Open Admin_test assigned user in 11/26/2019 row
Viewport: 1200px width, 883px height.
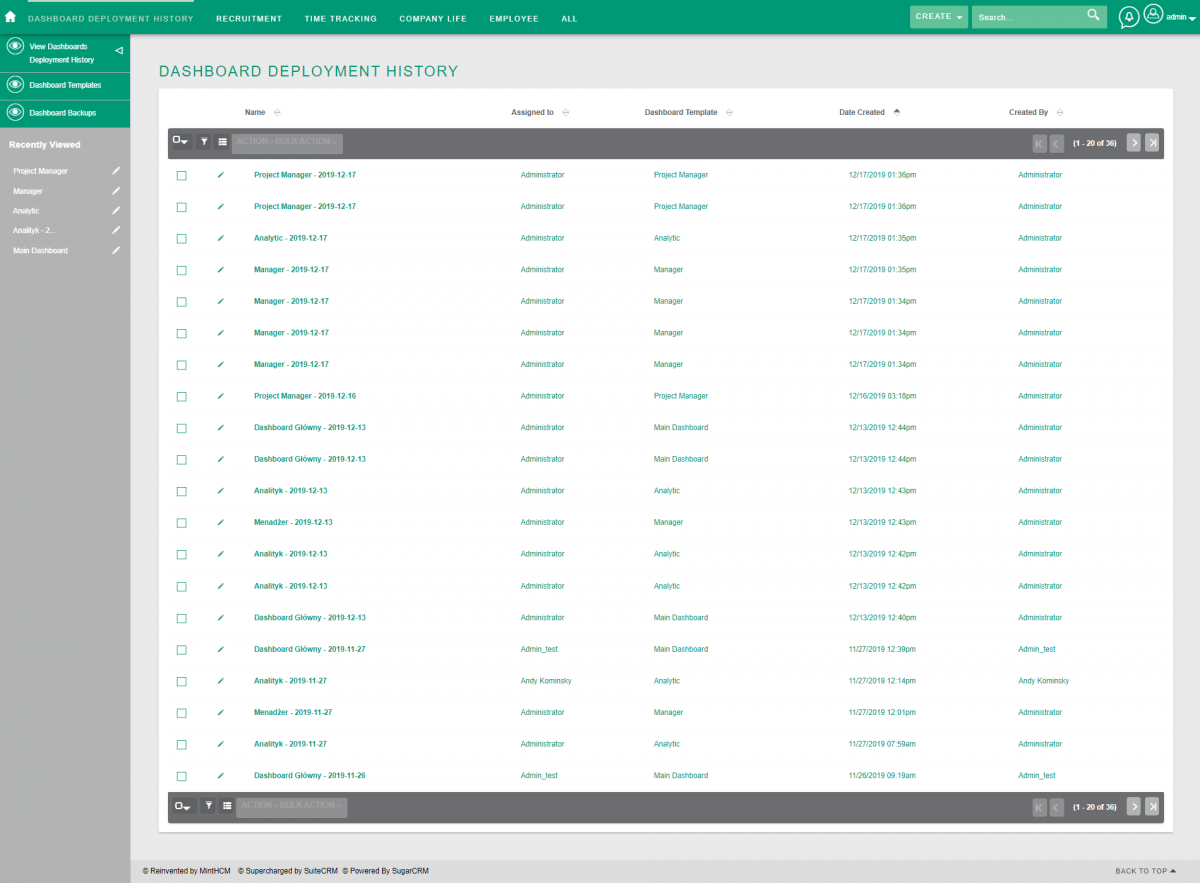coord(539,776)
